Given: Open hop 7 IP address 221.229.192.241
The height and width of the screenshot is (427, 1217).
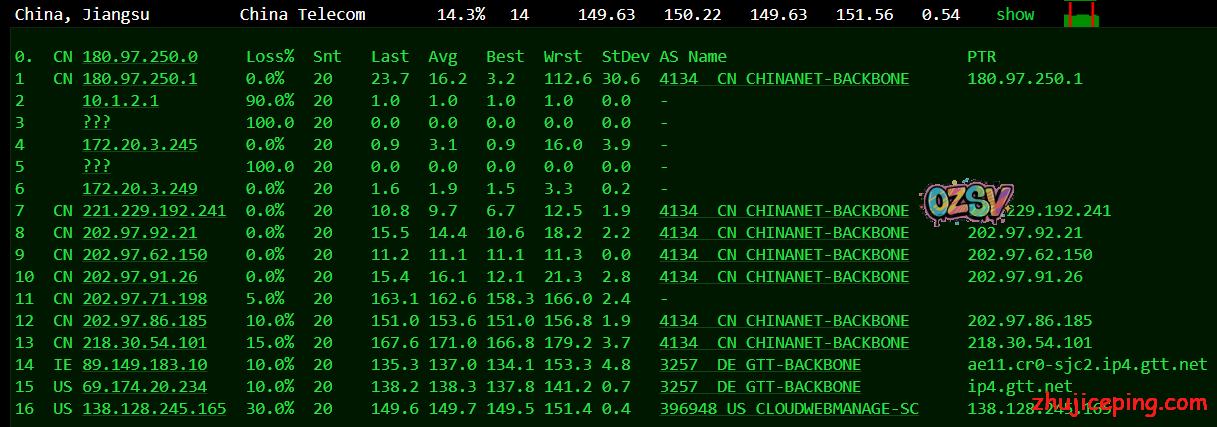Looking at the screenshot, I should click(154, 211).
